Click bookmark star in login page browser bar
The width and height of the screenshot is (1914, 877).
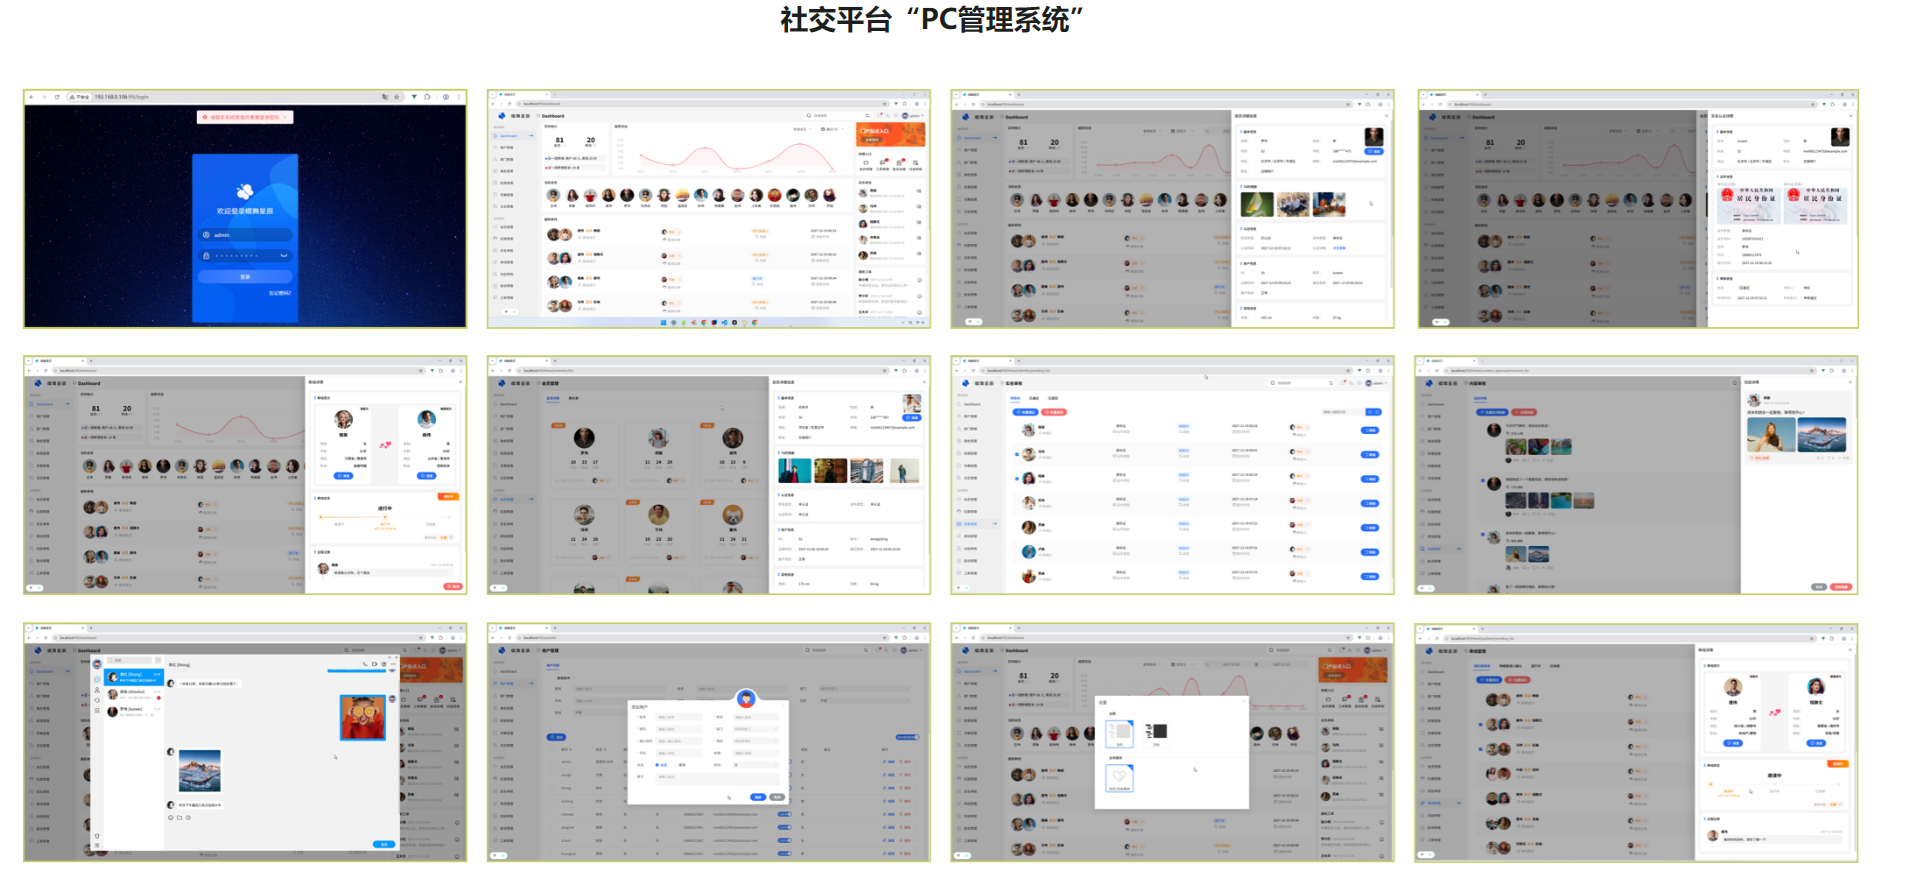(396, 97)
